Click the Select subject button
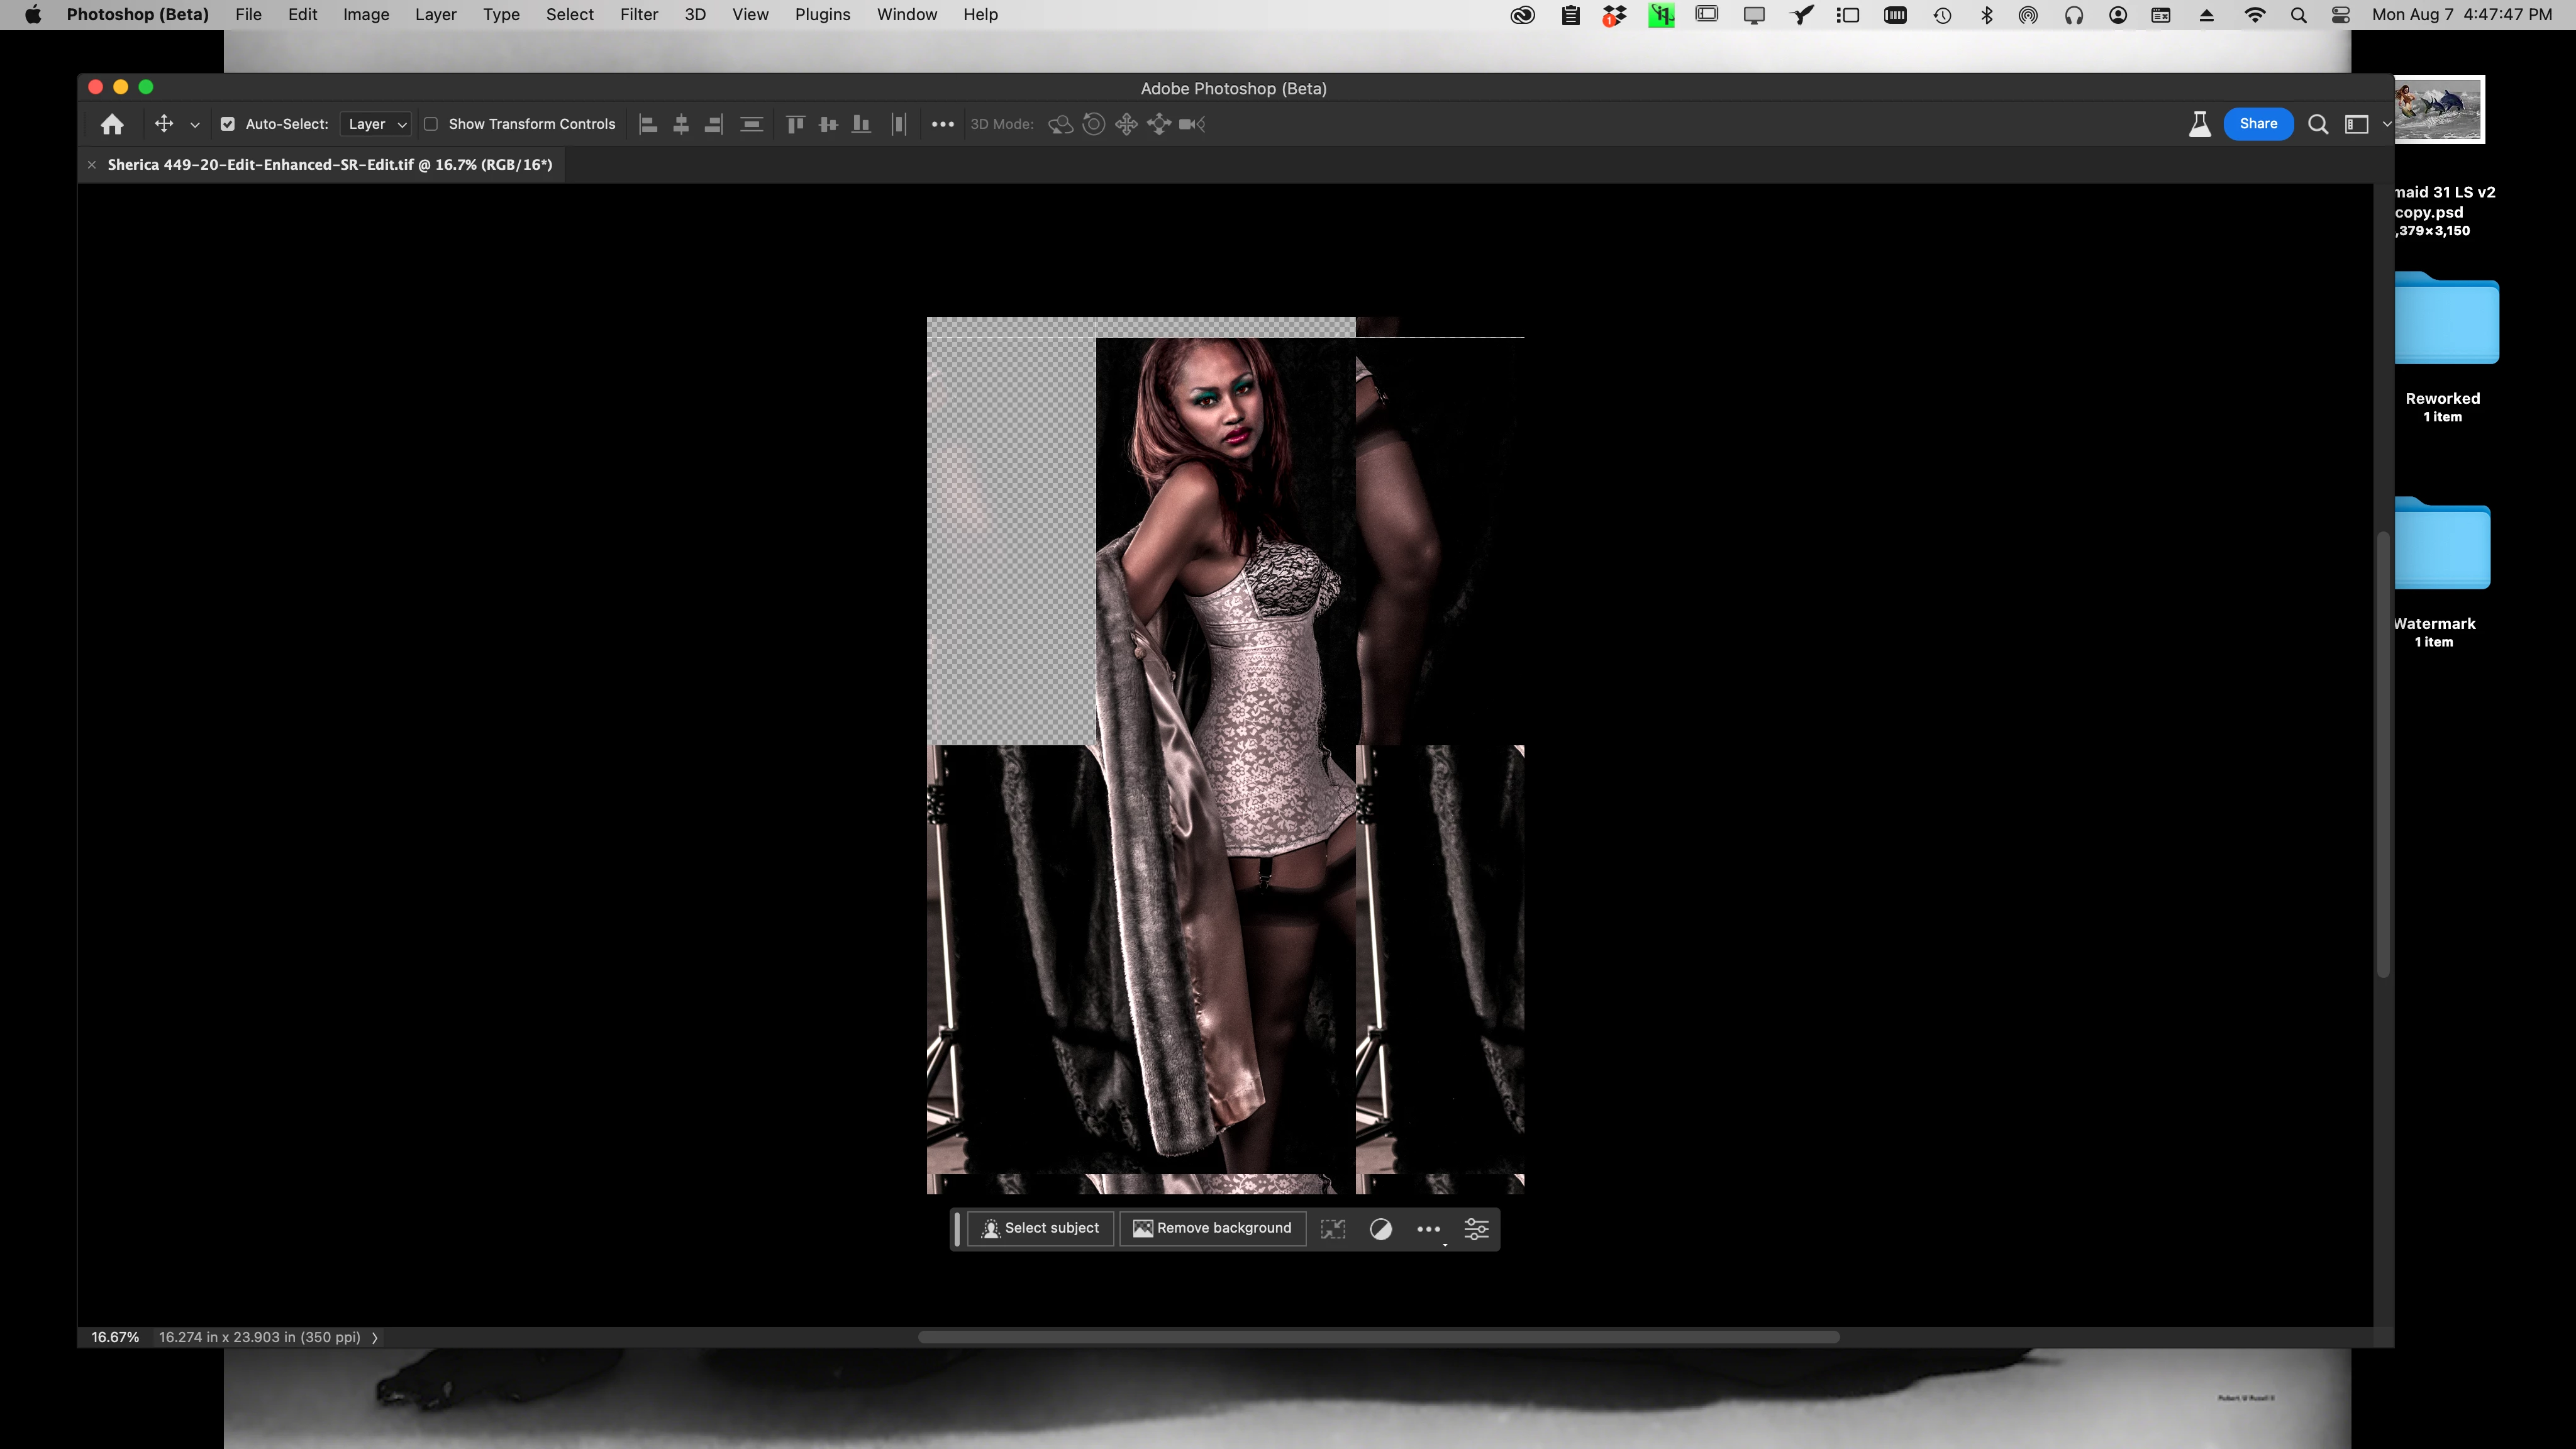 point(1040,1228)
